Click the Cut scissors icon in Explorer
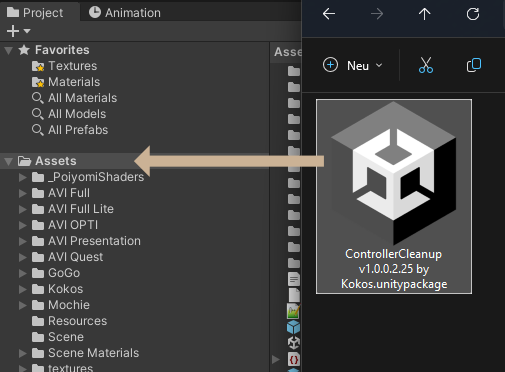The height and width of the screenshot is (372, 505). point(426,65)
